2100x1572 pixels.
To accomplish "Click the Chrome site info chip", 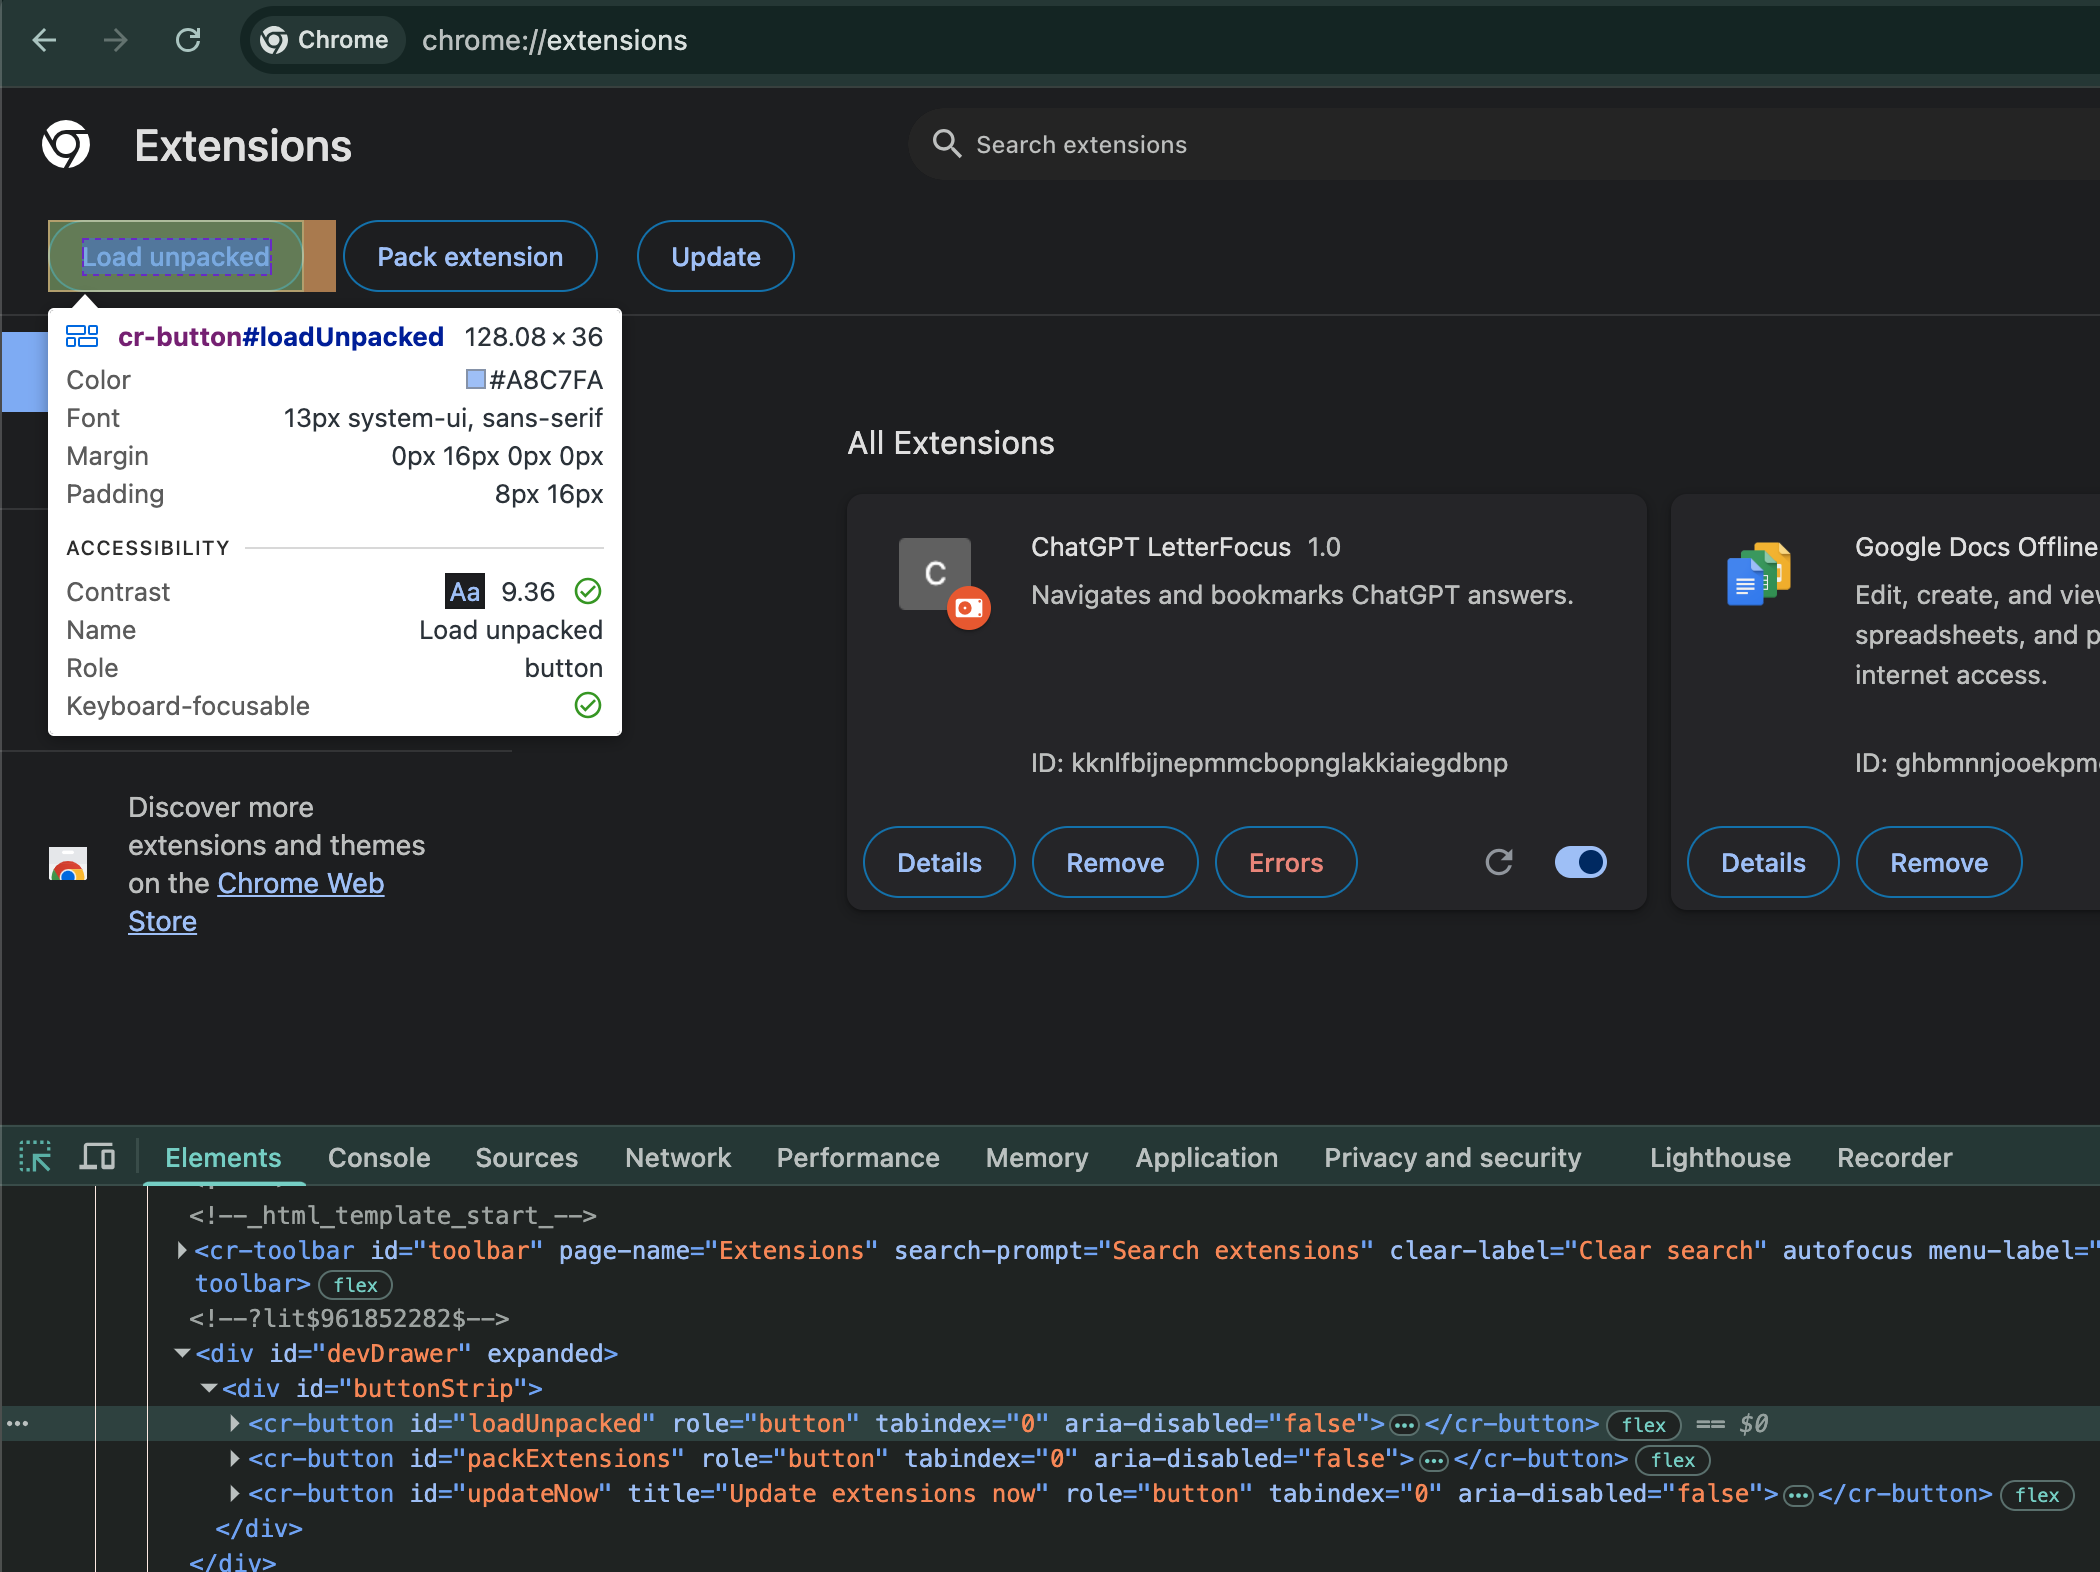I will coord(325,40).
